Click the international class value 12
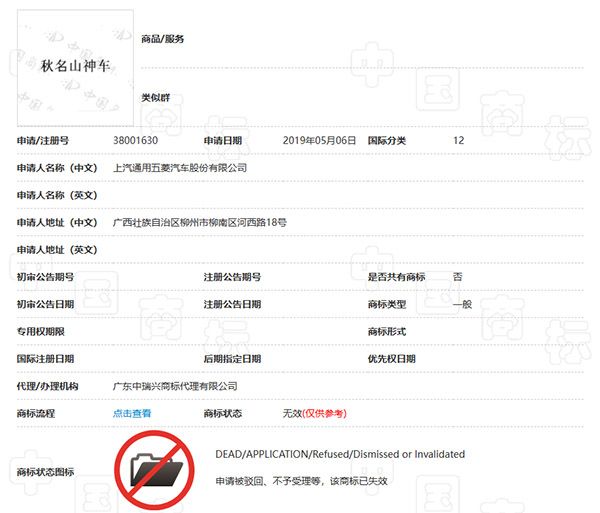The height and width of the screenshot is (513, 600). click(458, 141)
